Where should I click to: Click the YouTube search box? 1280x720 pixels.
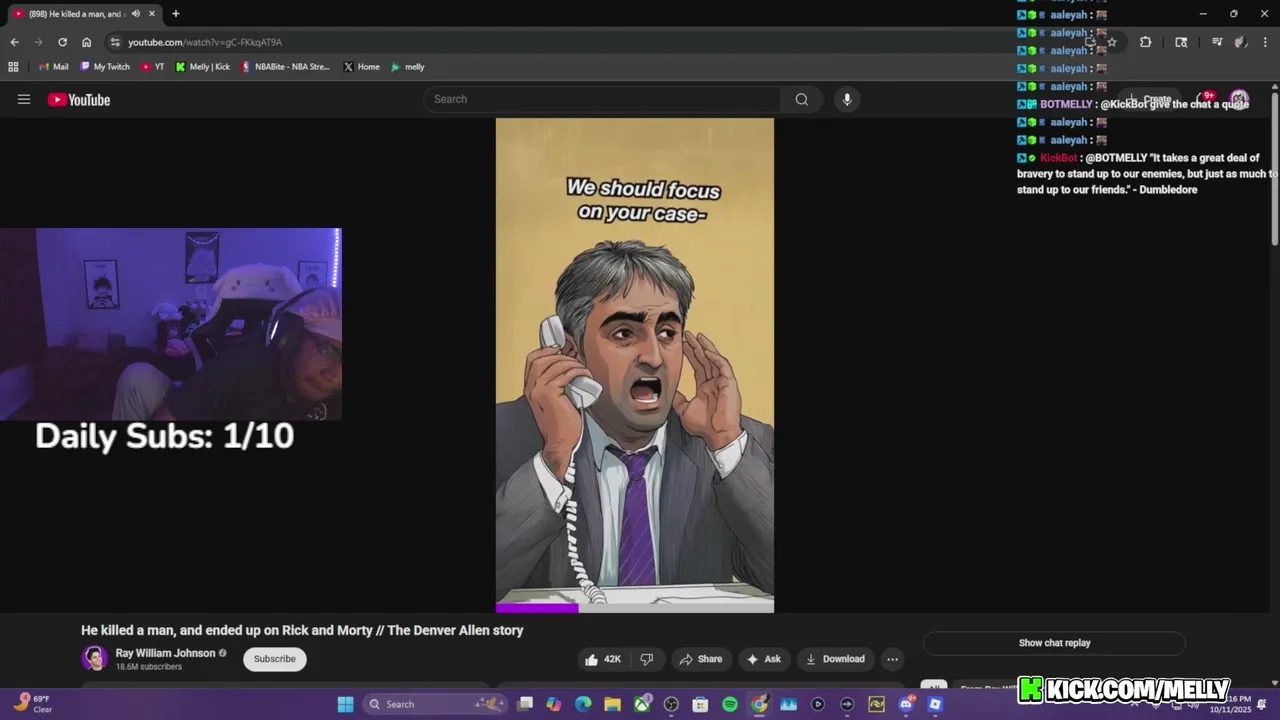tap(602, 99)
